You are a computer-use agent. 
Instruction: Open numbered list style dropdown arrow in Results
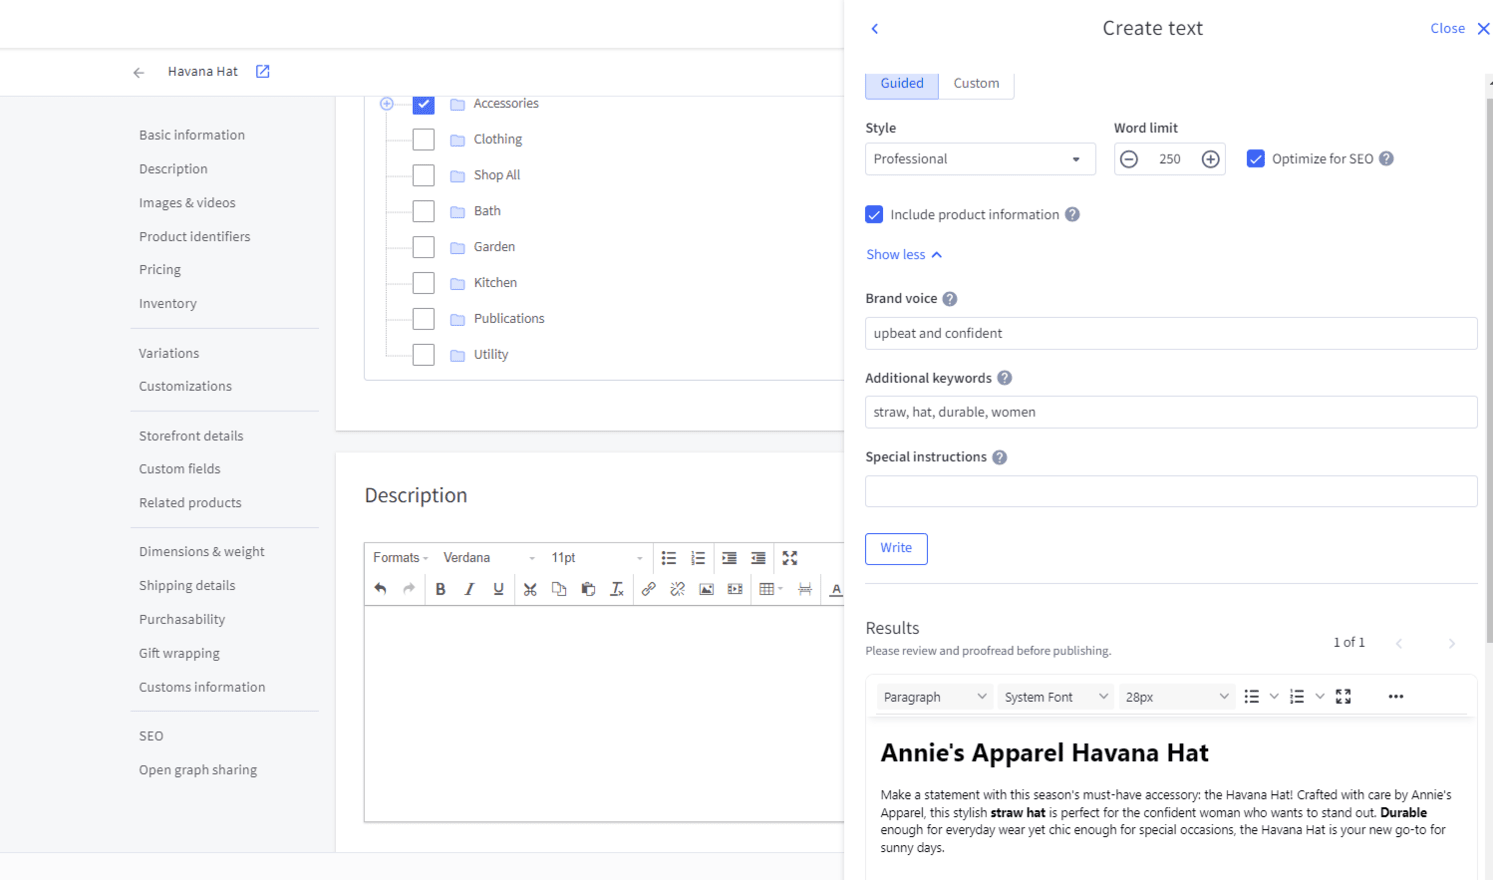click(x=1320, y=697)
